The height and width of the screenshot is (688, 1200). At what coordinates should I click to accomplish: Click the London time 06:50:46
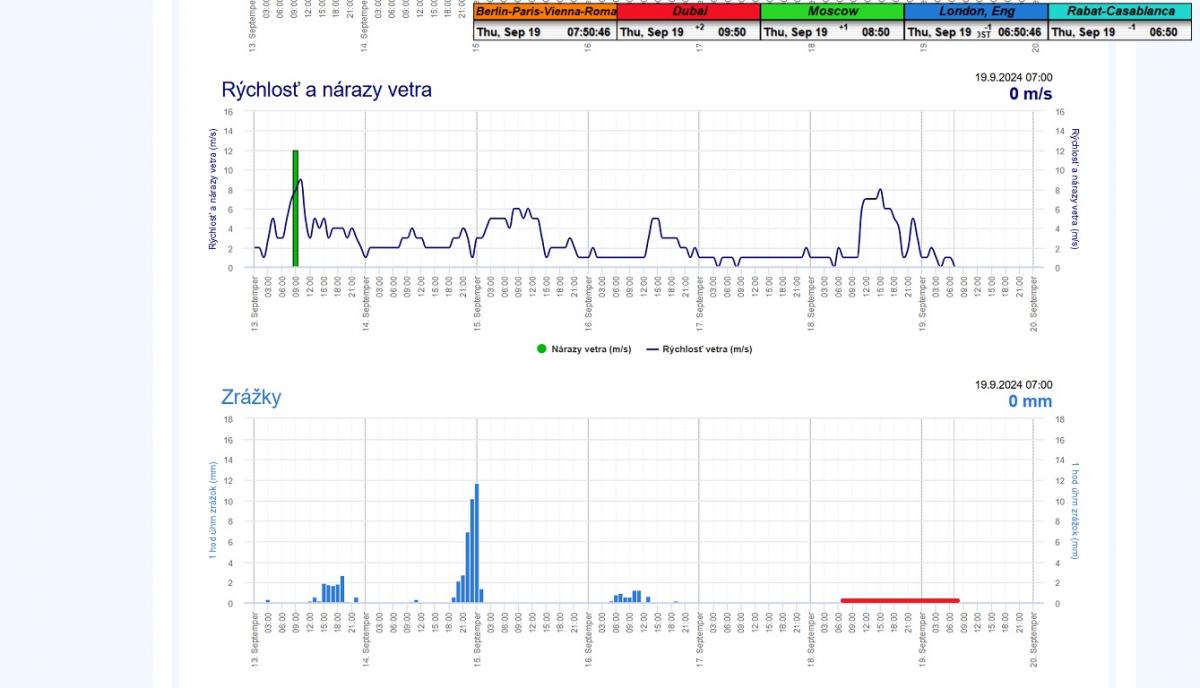[x=1020, y=32]
